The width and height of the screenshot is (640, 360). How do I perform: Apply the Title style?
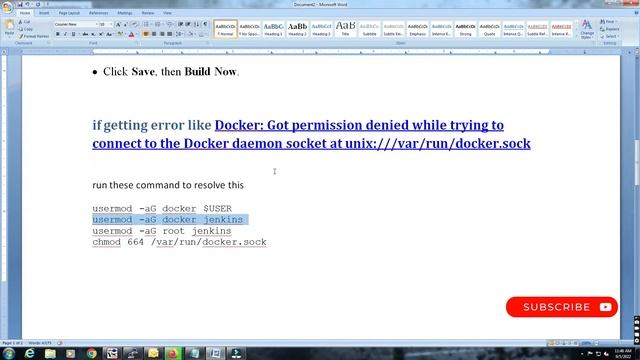(x=345, y=29)
